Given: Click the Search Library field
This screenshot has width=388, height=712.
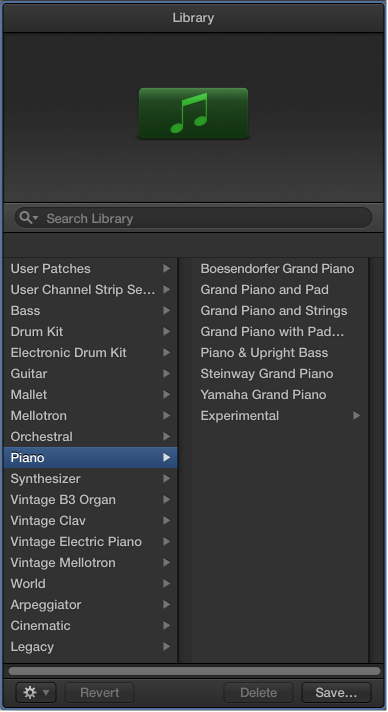Looking at the screenshot, I should (193, 218).
